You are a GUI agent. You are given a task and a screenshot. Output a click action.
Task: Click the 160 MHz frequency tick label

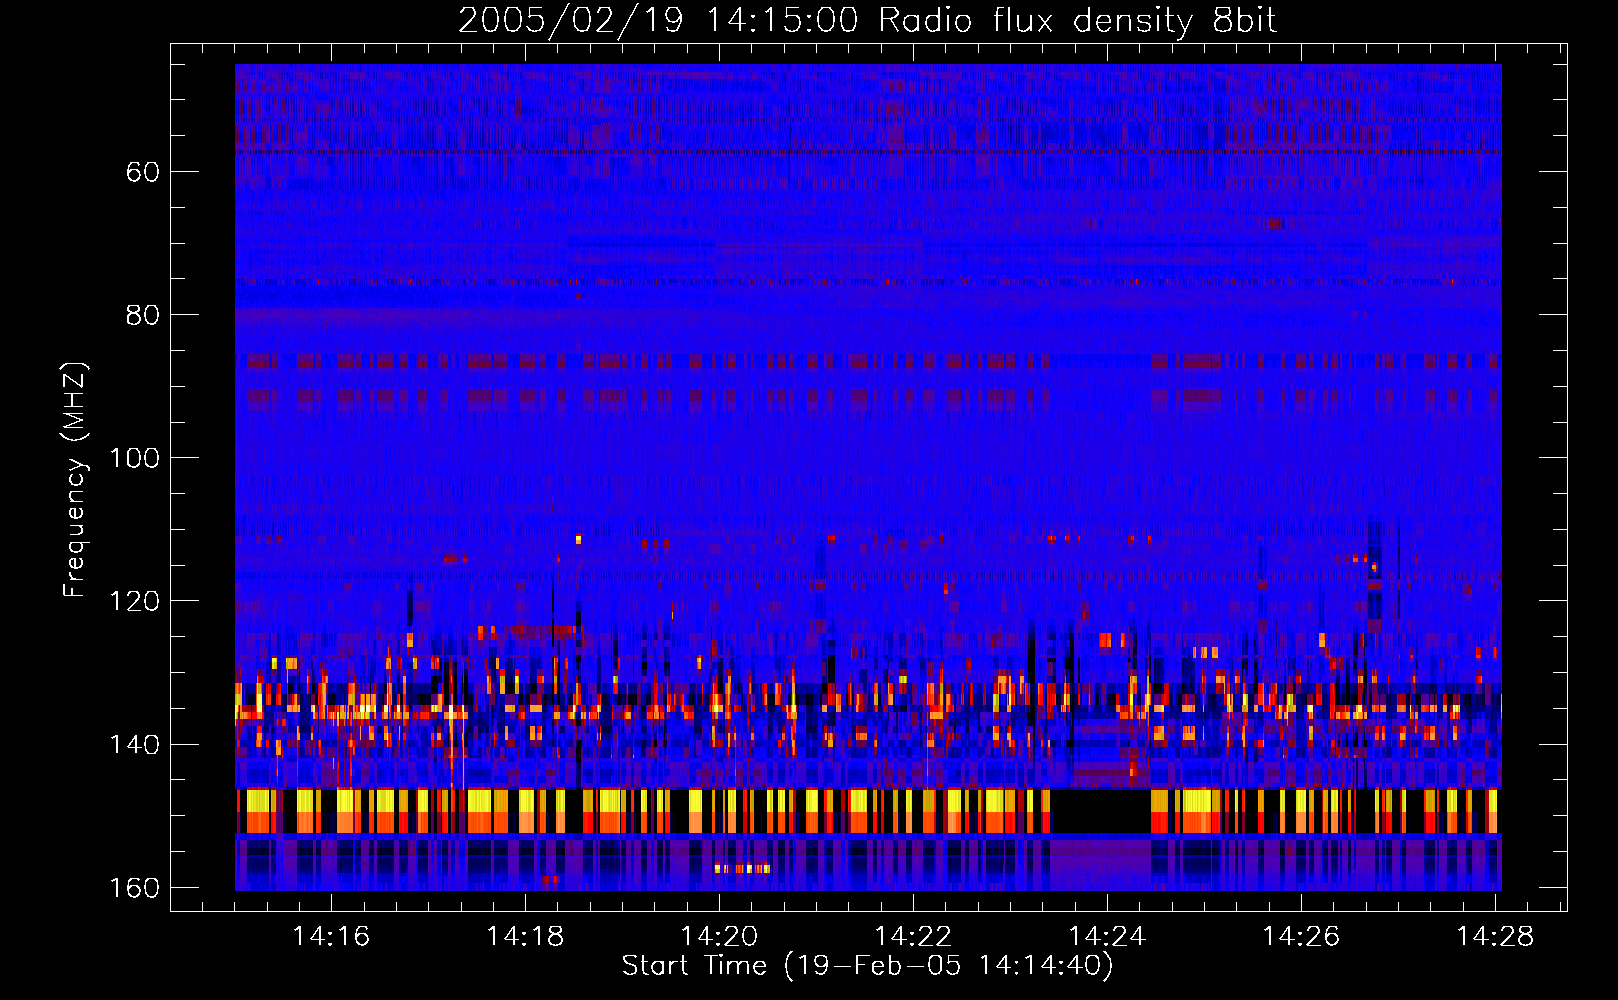[x=134, y=888]
